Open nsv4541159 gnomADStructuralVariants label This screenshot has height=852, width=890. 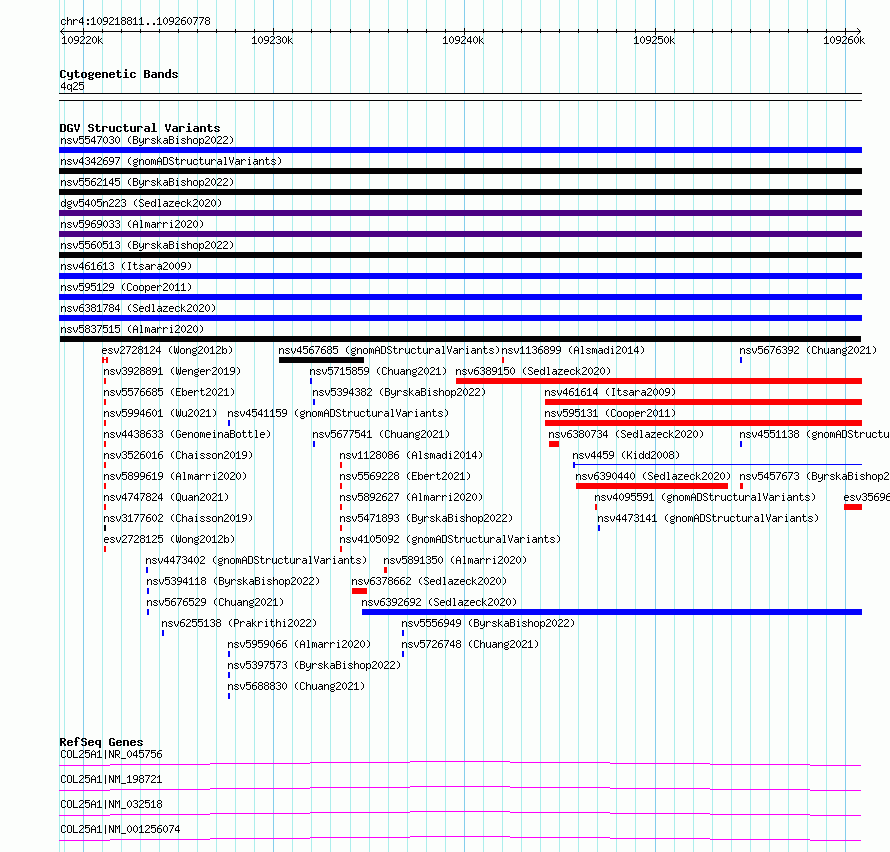click(x=338, y=413)
